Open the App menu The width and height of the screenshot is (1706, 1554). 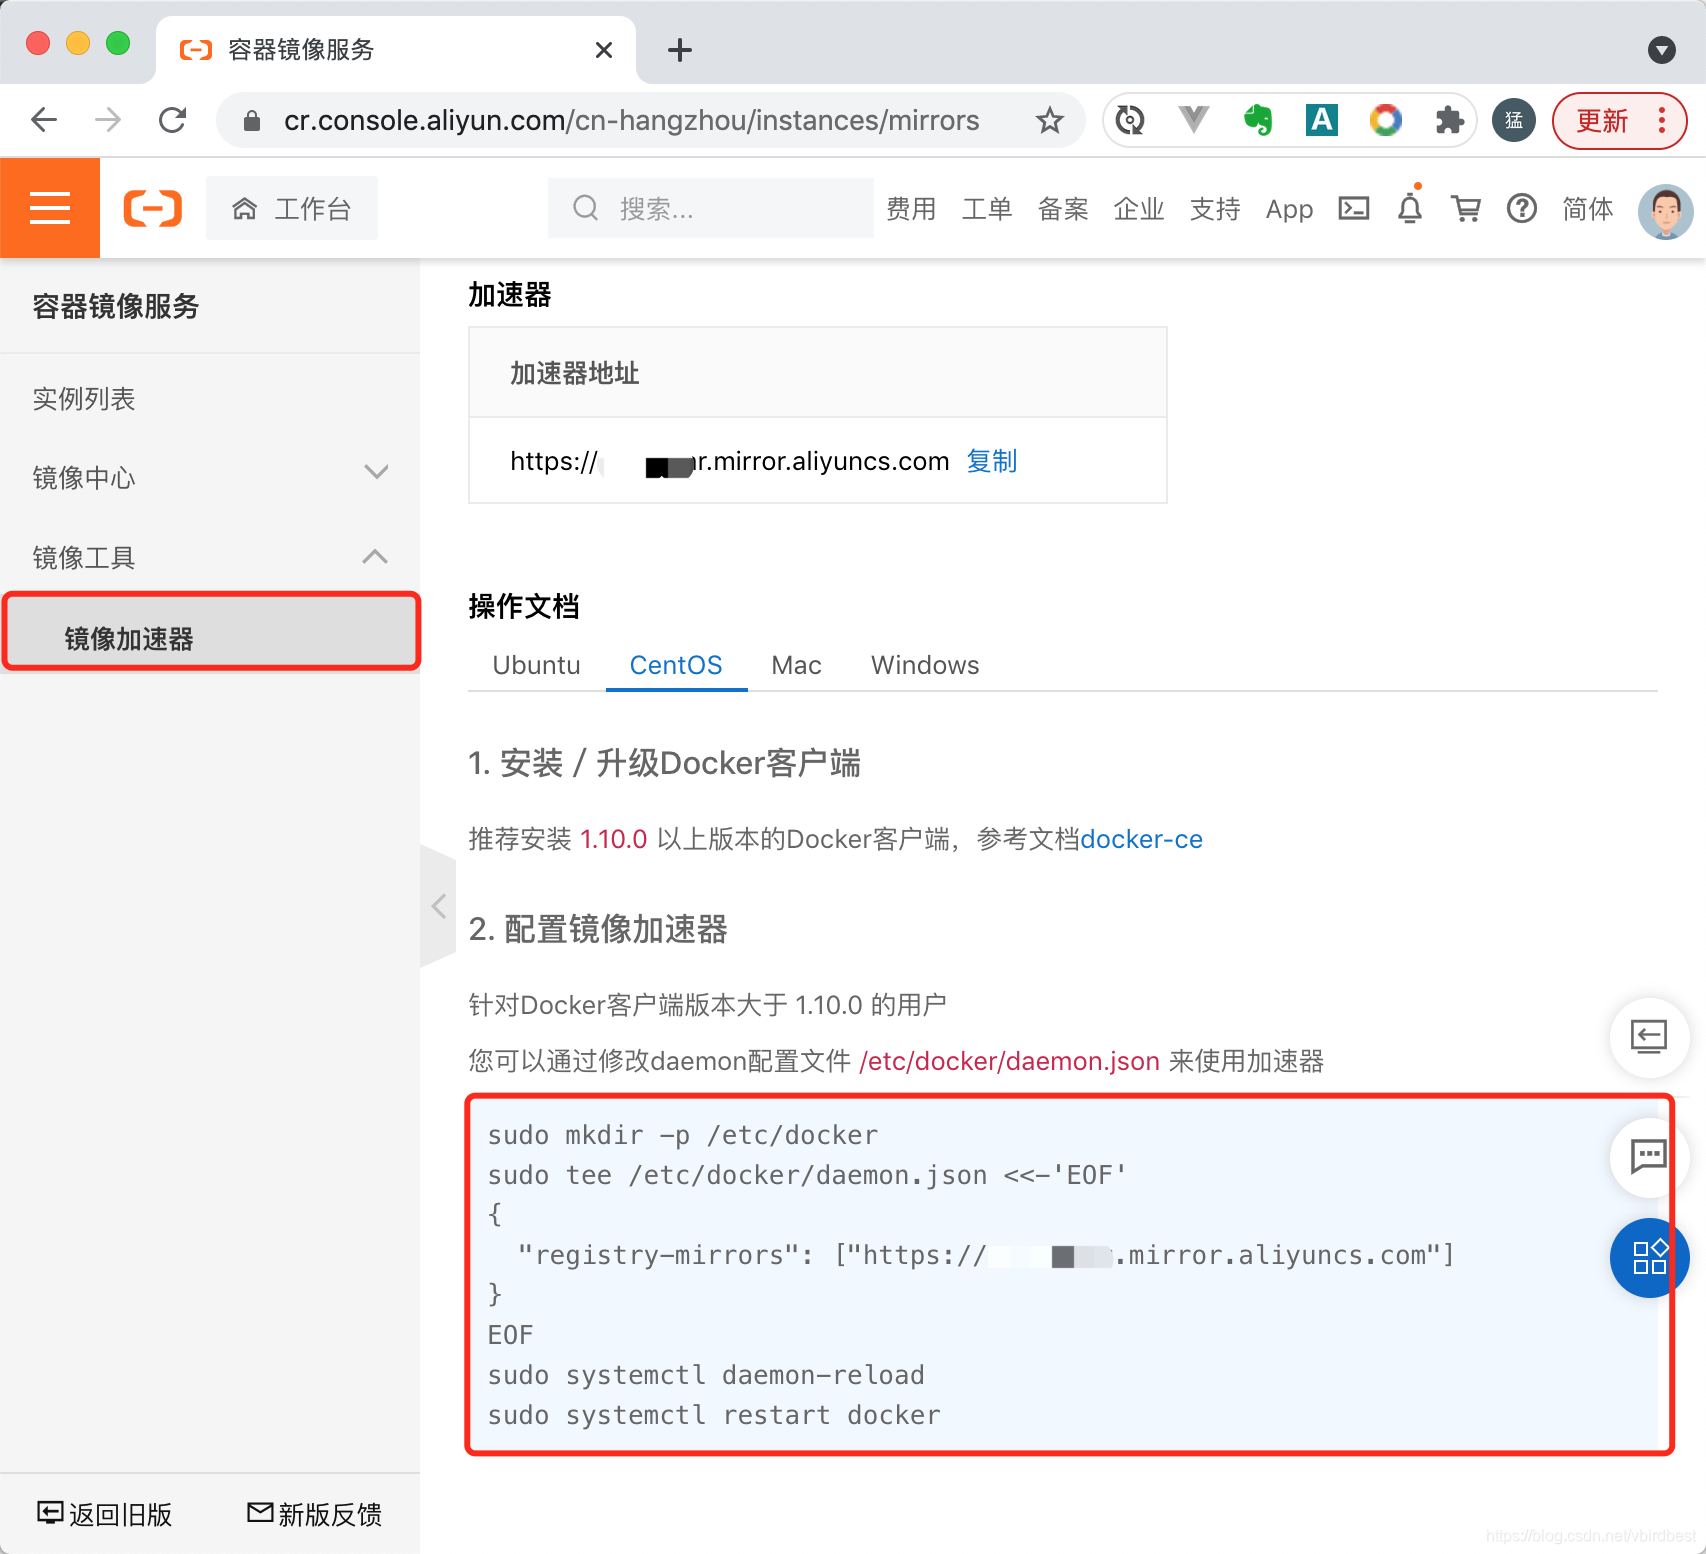click(1289, 209)
